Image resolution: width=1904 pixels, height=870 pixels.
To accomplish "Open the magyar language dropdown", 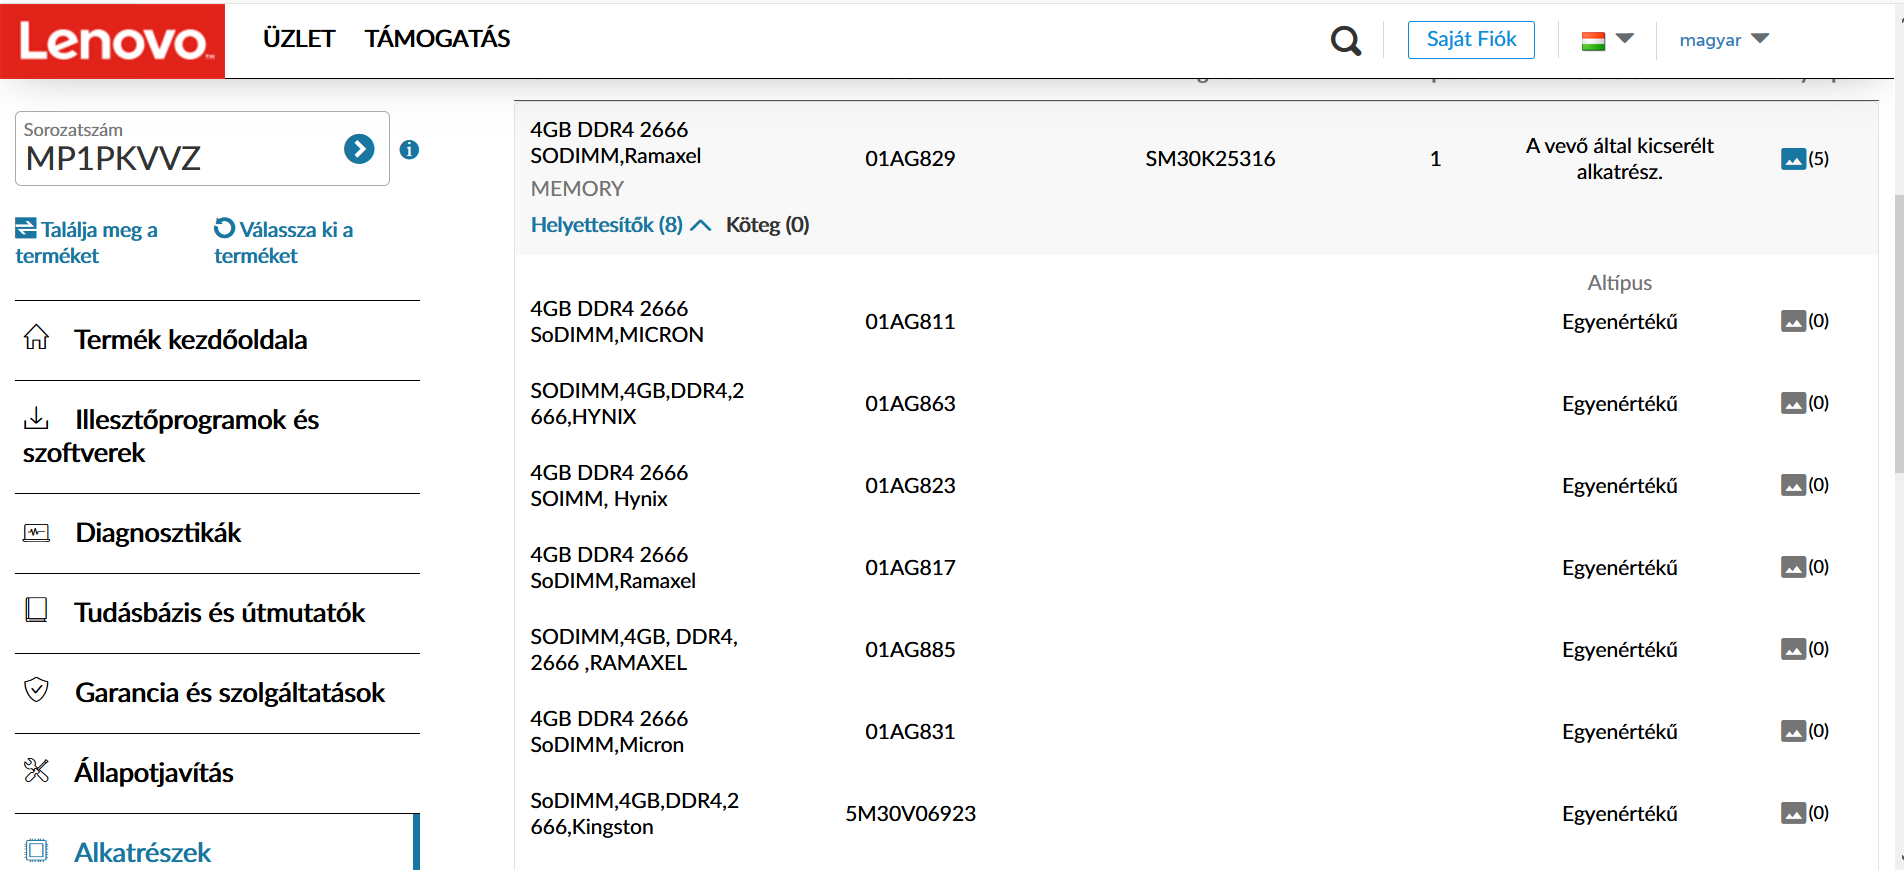I will pos(1724,40).
